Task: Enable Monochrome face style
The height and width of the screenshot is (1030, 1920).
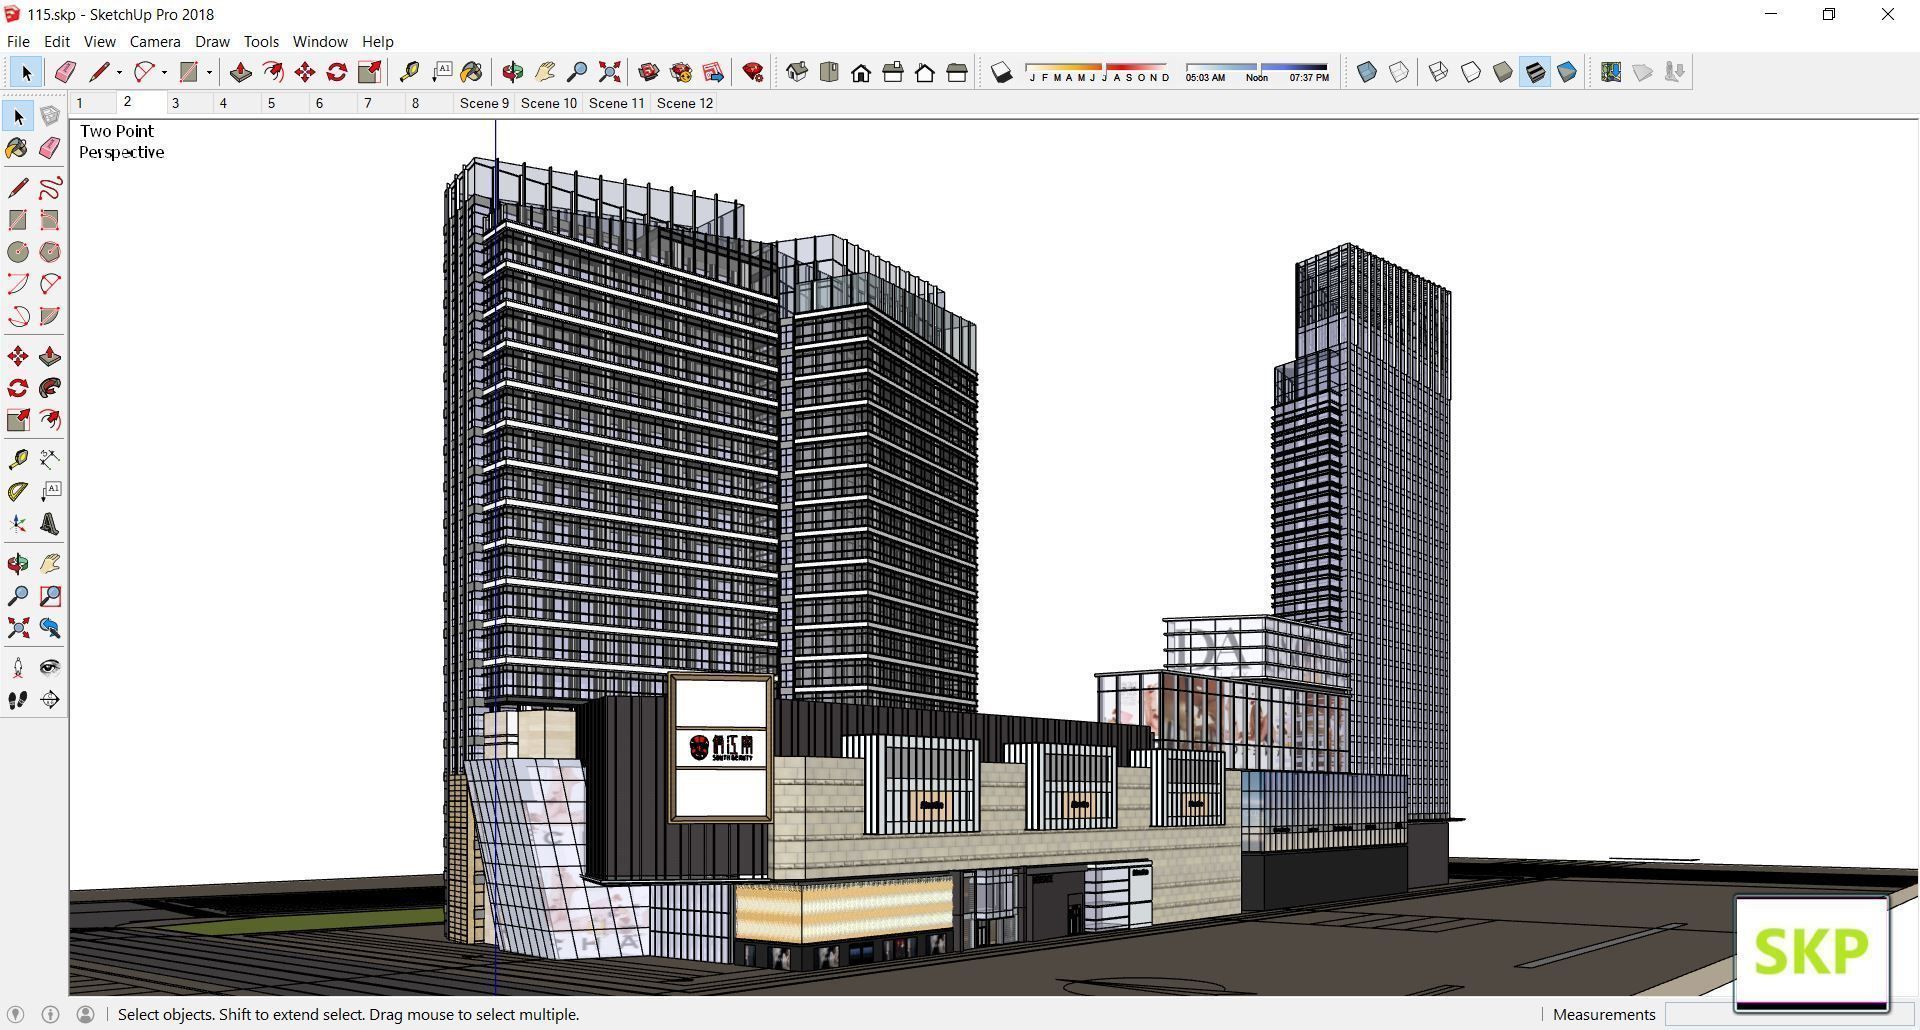Action: [x=1567, y=72]
